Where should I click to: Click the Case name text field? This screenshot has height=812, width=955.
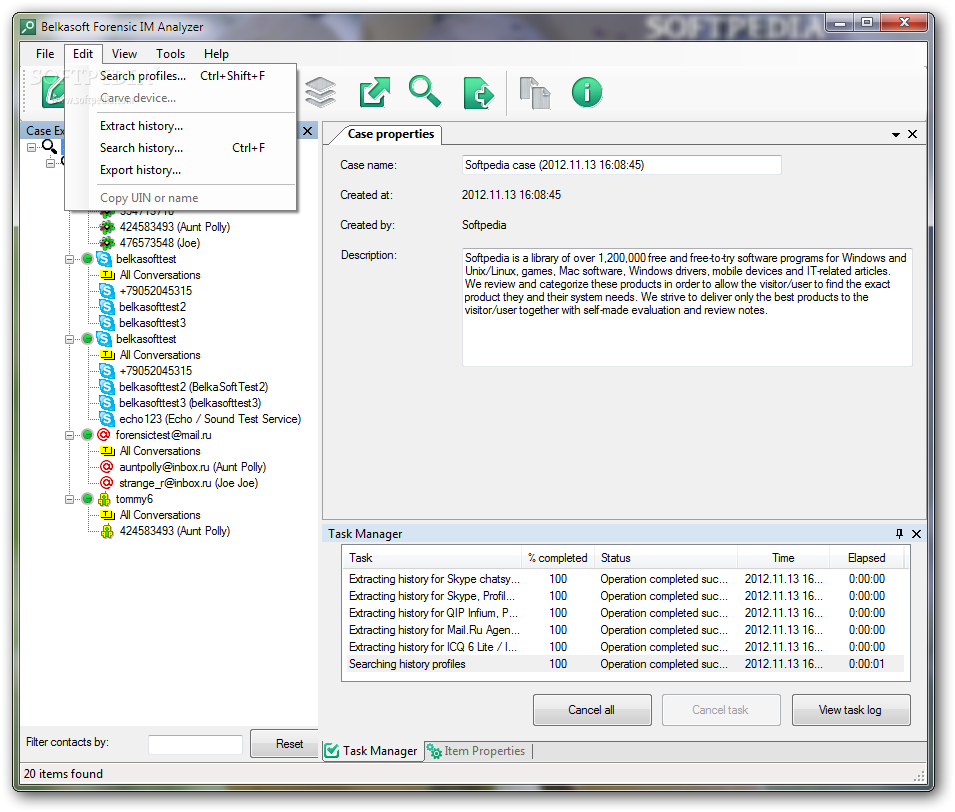tap(621, 165)
